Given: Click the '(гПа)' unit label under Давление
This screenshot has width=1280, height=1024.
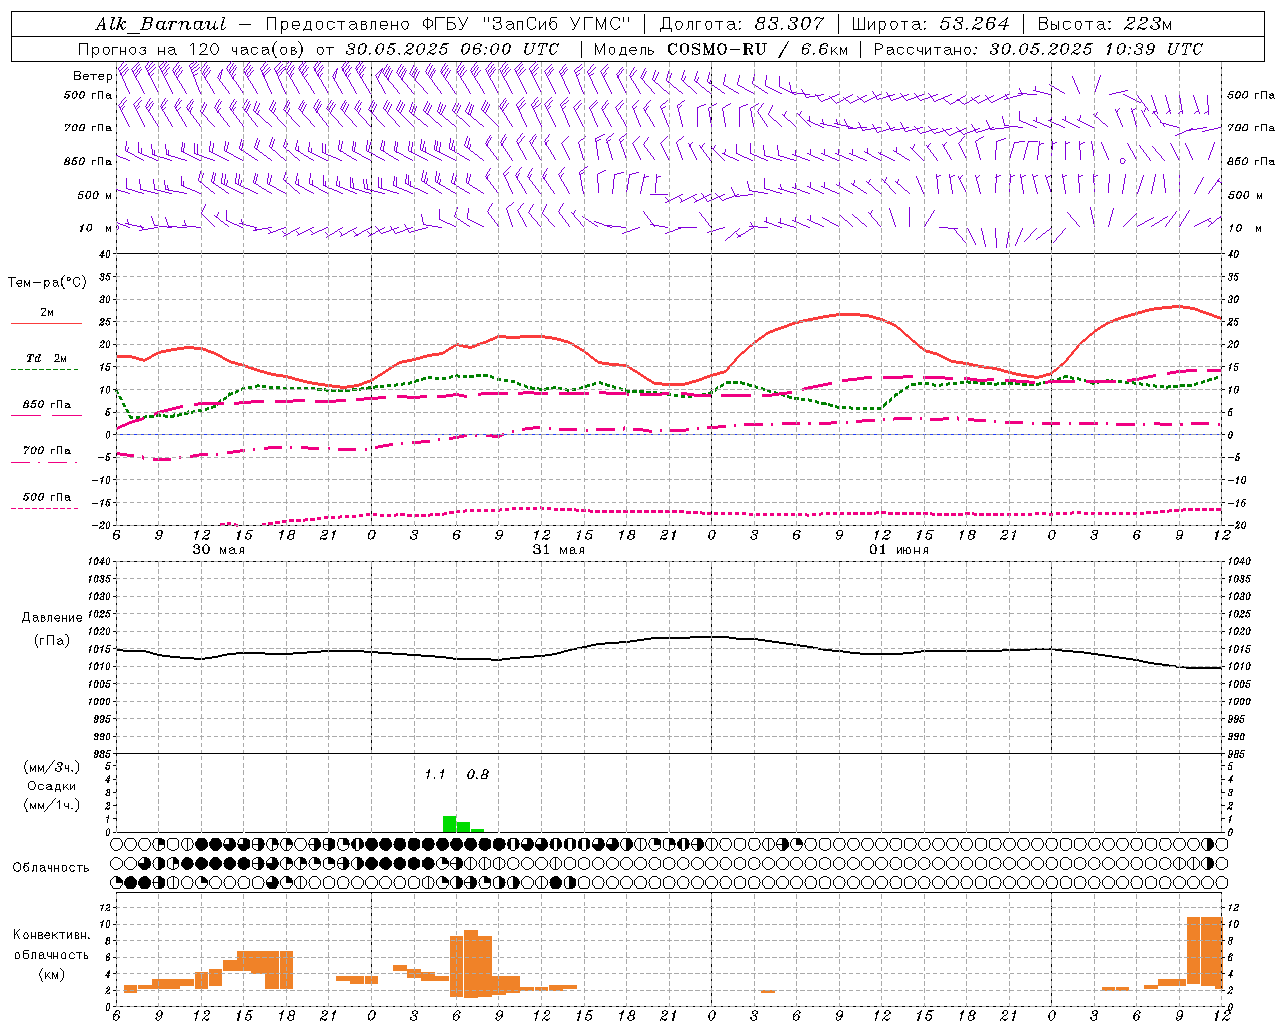Looking at the screenshot, I should (50, 641).
